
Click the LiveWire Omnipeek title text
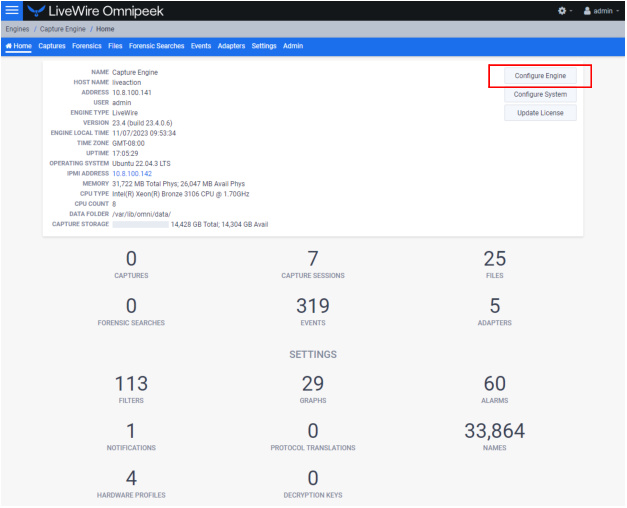106,11
